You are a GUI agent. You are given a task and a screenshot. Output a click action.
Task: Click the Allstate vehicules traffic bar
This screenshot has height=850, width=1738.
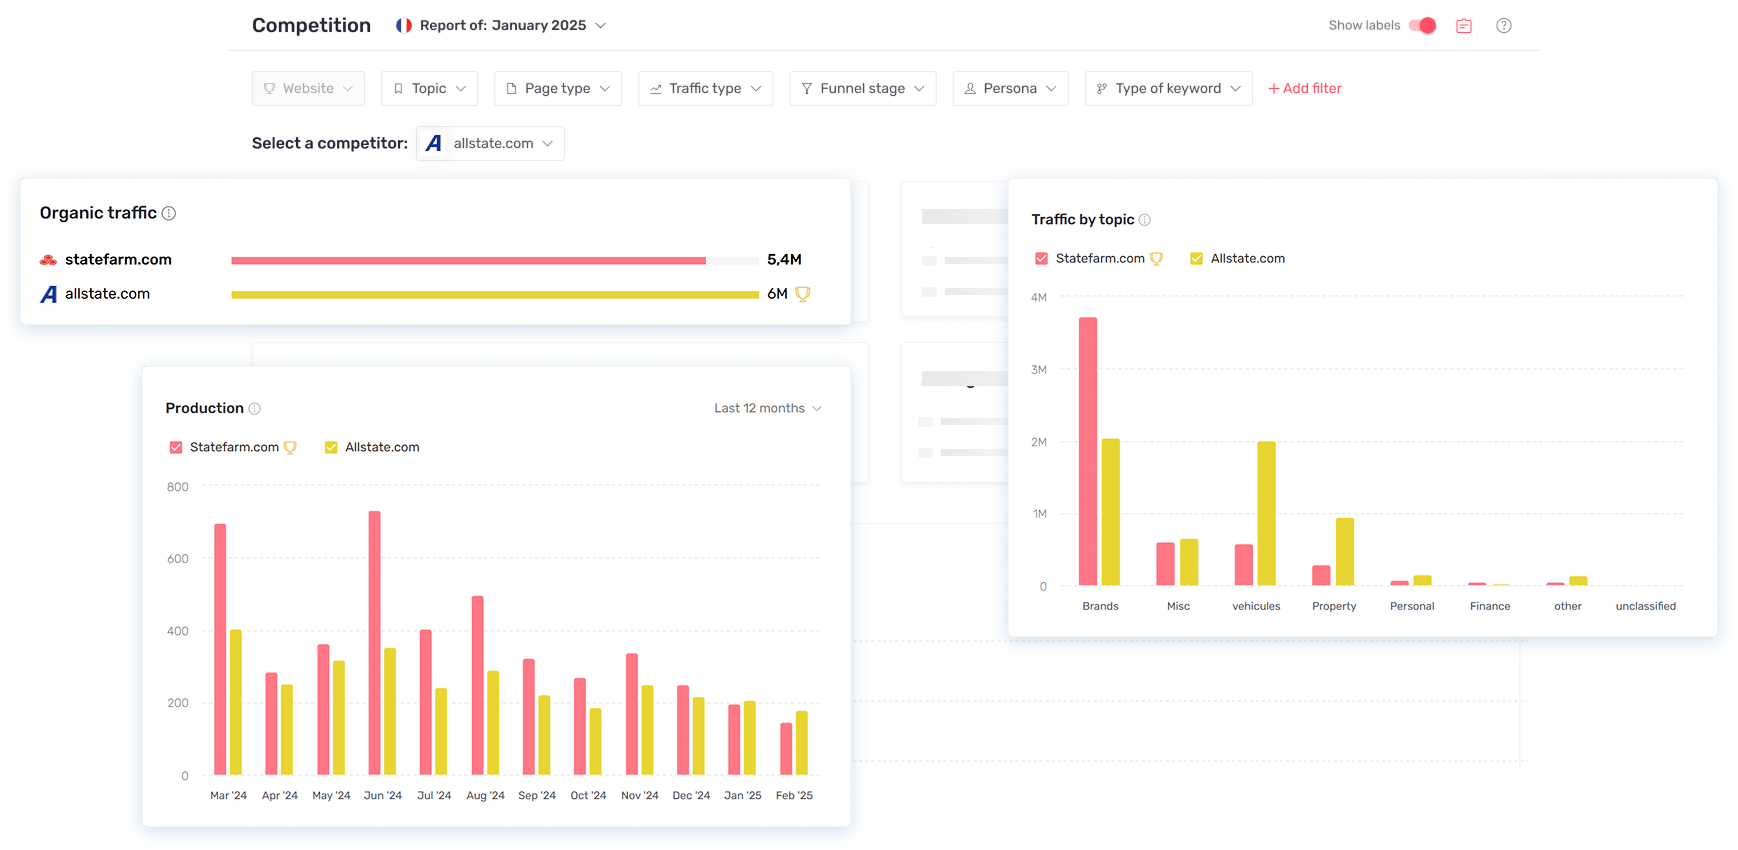[1267, 513]
